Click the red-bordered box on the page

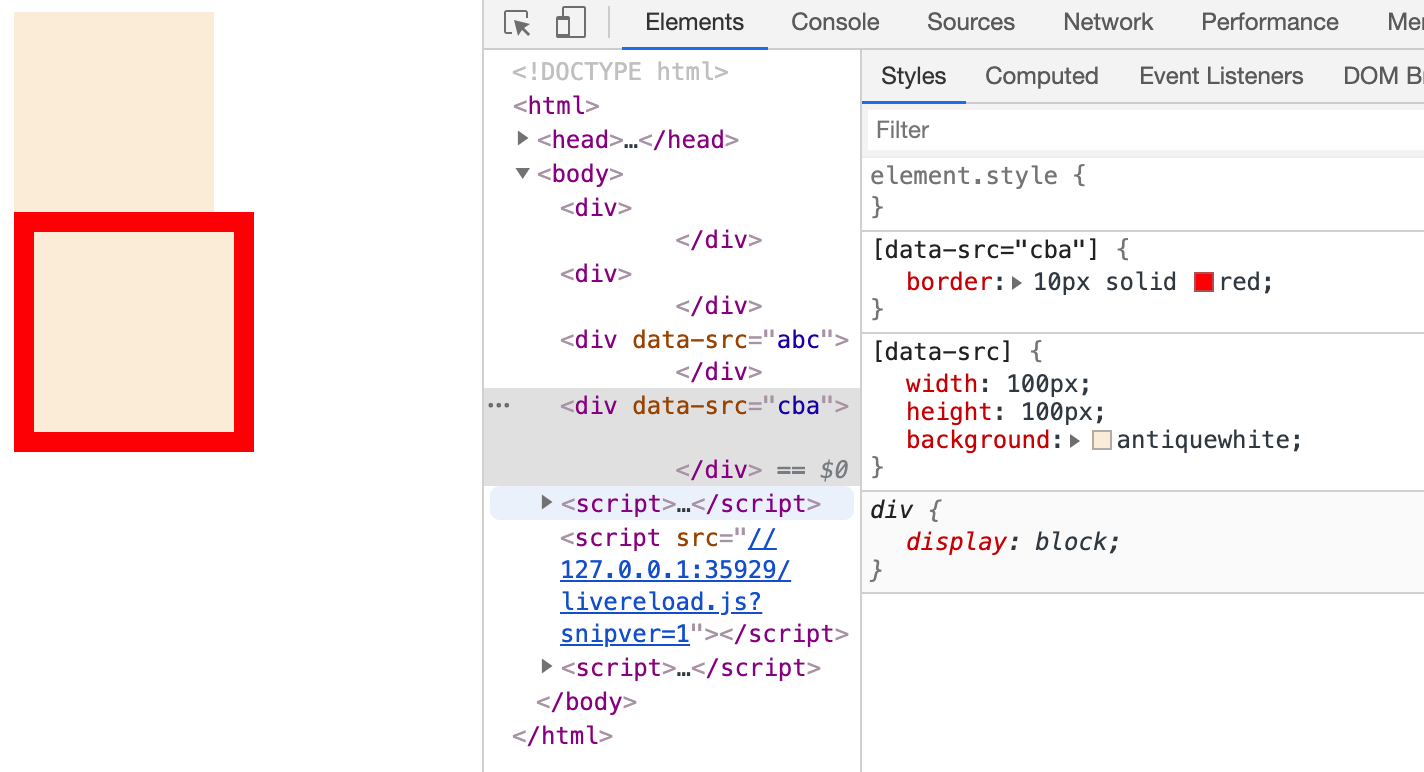(x=134, y=332)
